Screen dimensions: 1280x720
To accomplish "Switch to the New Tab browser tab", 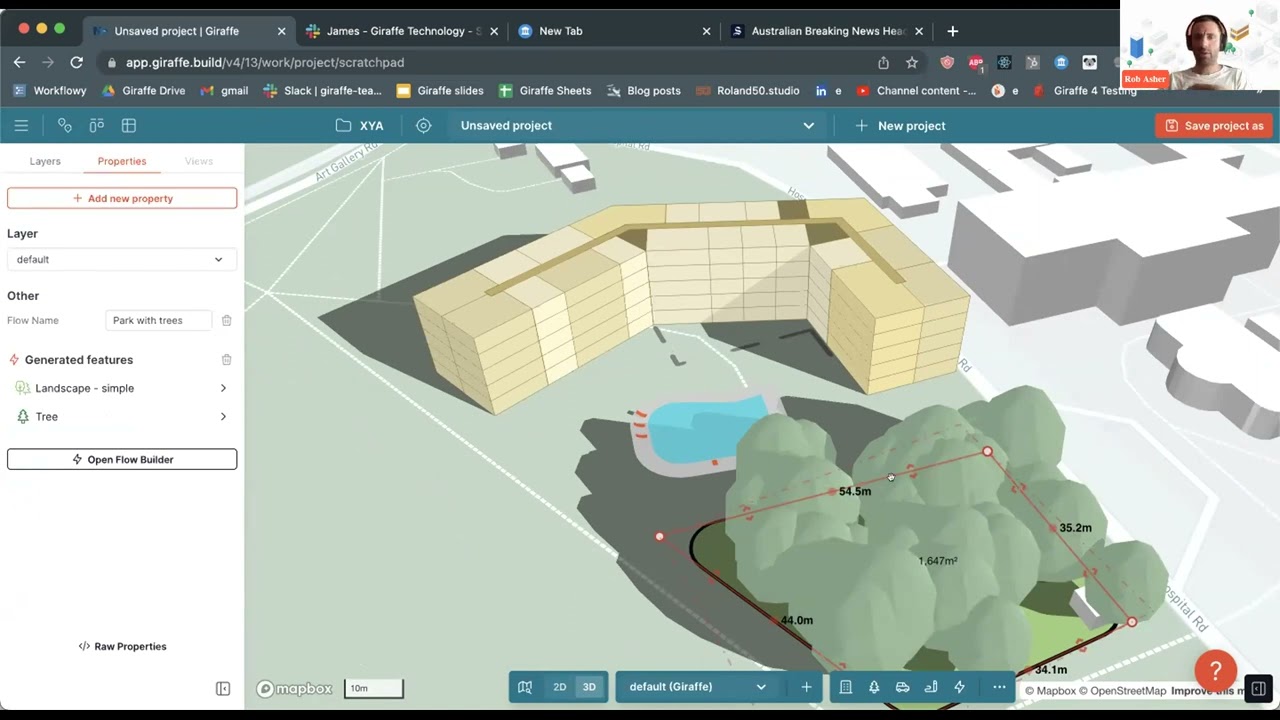I will click(x=614, y=31).
